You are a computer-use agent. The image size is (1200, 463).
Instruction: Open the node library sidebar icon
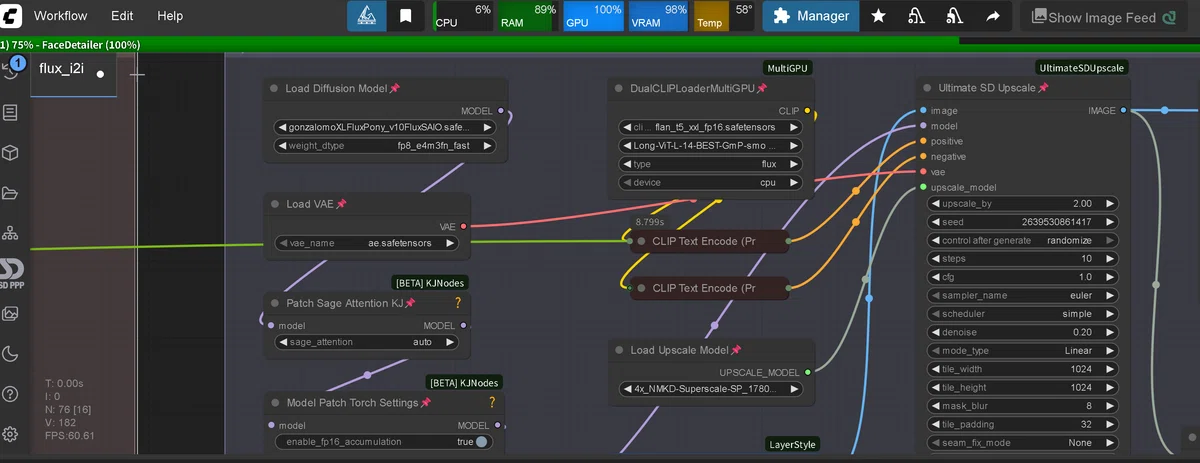click(11, 112)
